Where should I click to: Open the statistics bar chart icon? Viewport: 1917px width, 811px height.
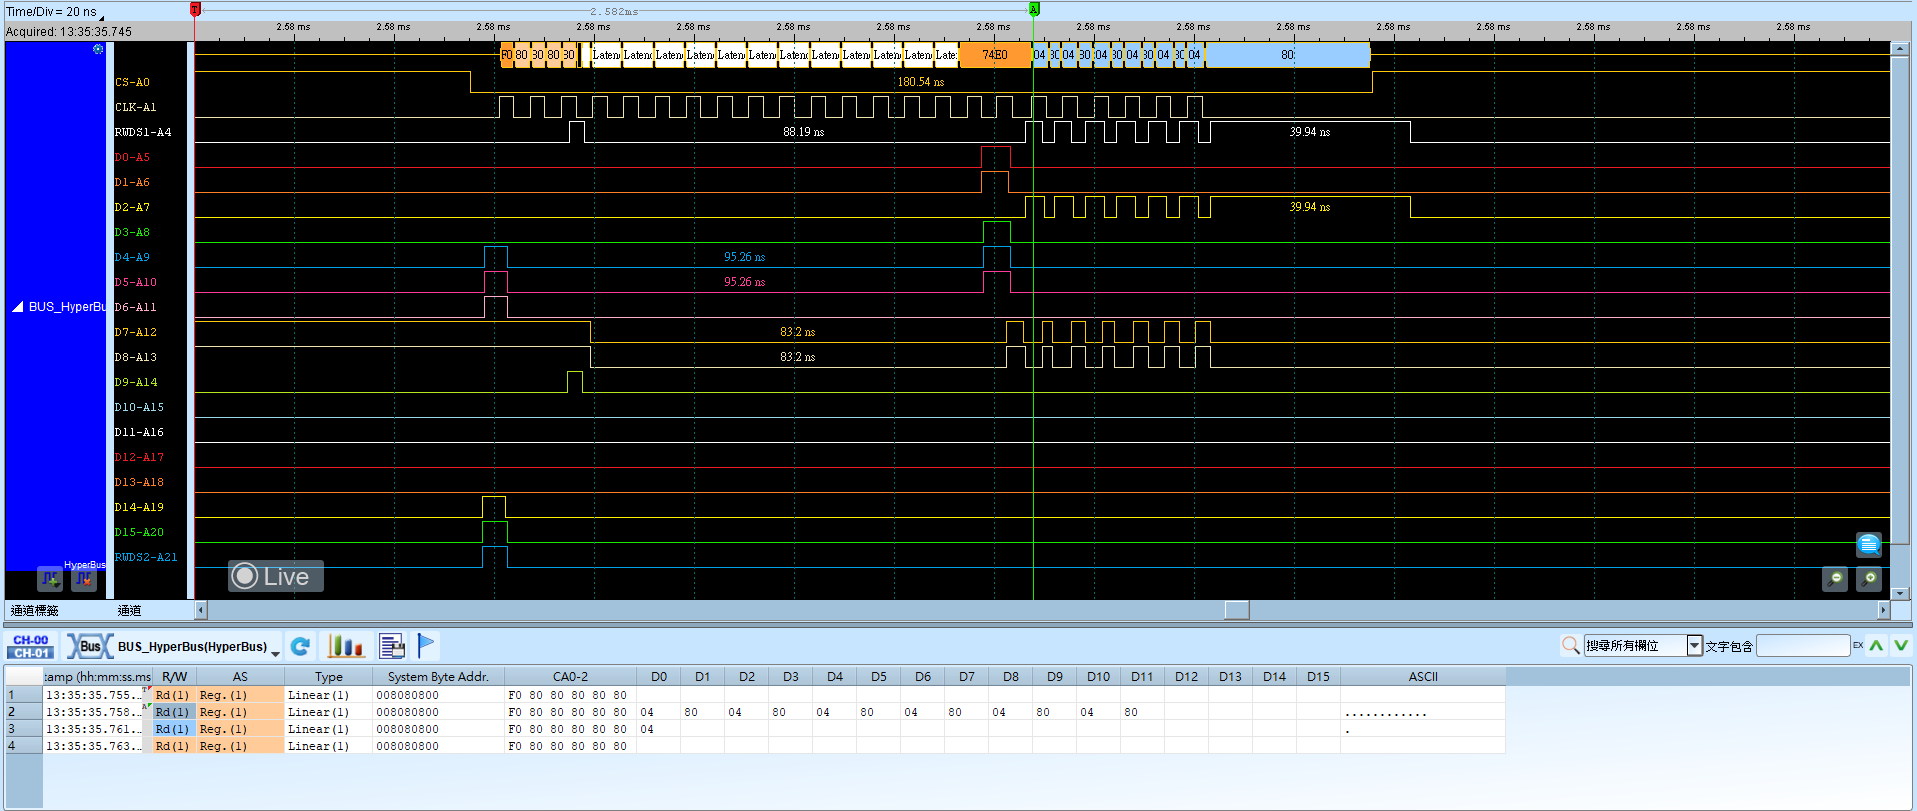pos(345,646)
